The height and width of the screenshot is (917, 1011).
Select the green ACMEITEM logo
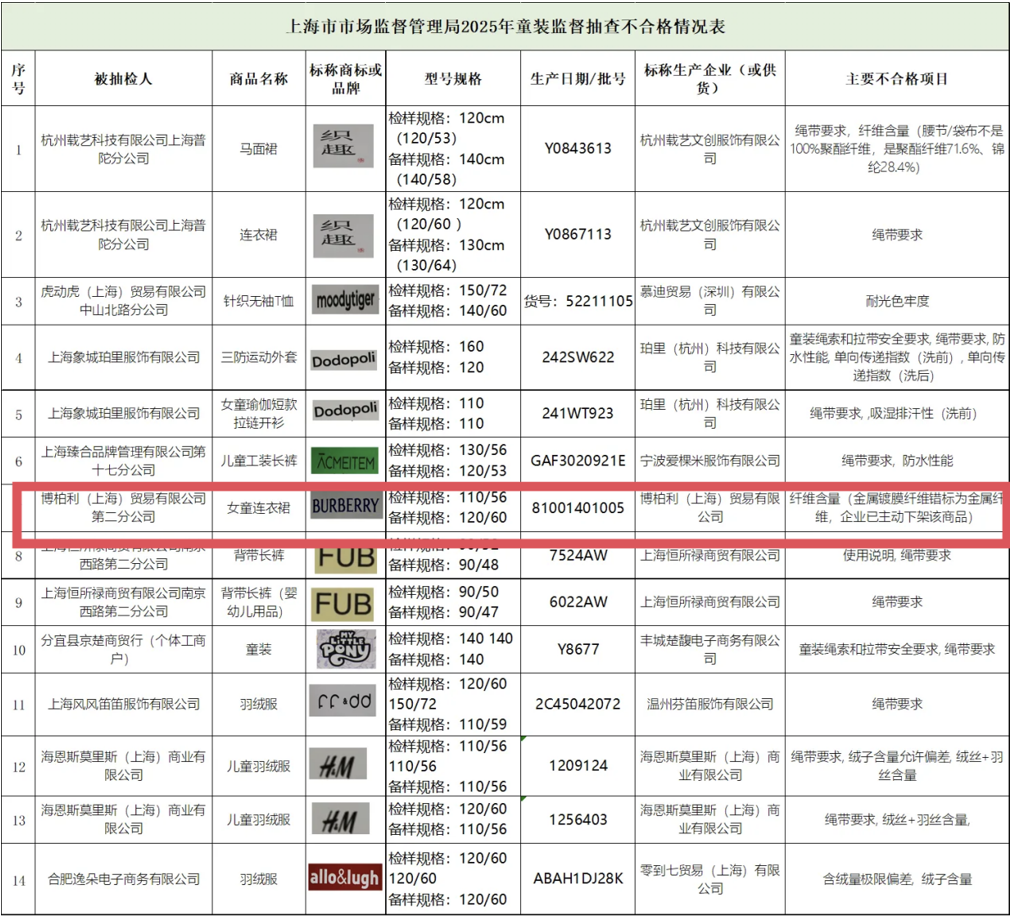pos(345,460)
